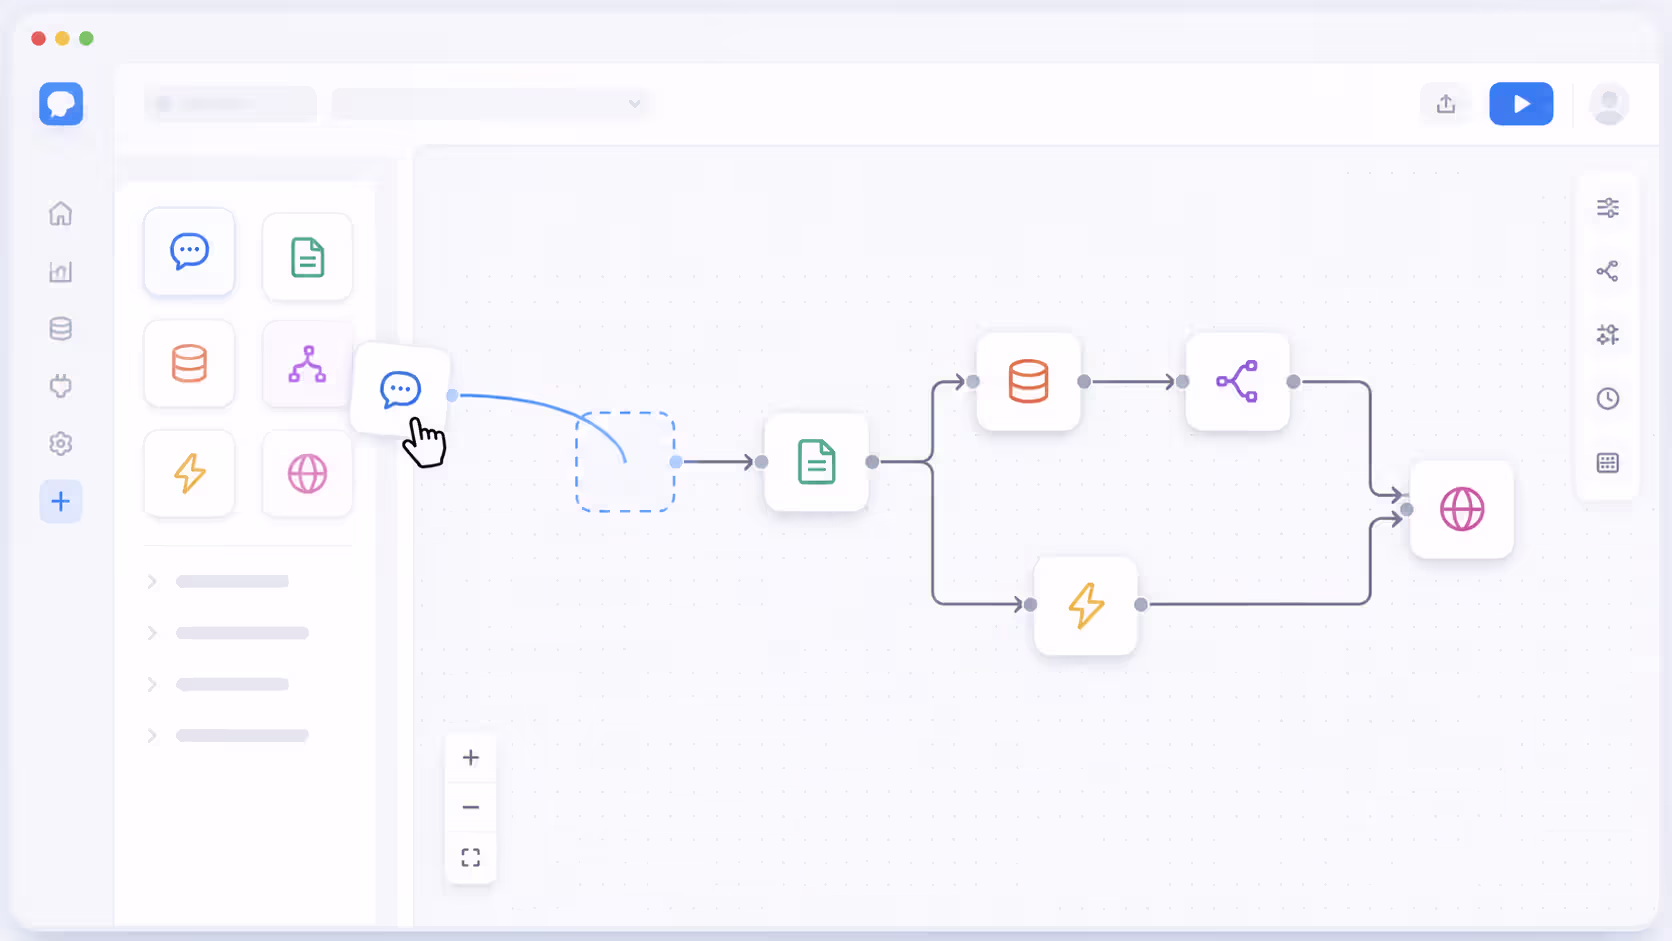Viewport: 1672px width, 941px height.
Task: Select the yellow lightning block in palette
Action: (x=189, y=473)
